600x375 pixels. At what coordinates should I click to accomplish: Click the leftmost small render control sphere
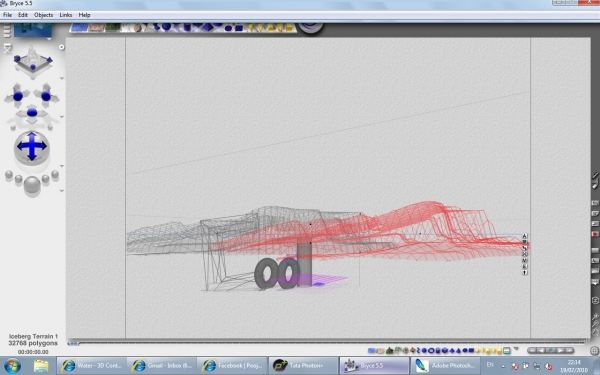pos(8,175)
